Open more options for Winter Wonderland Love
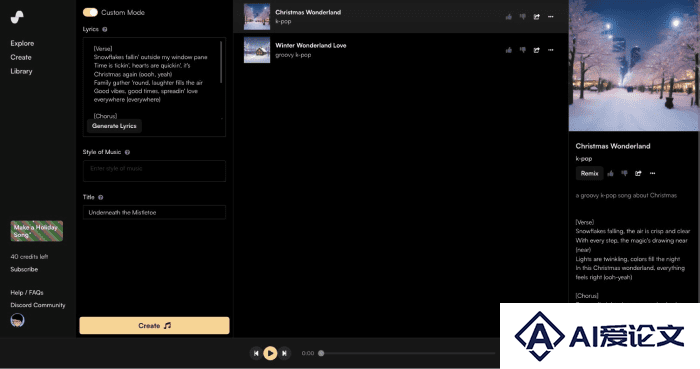The height and width of the screenshot is (369, 700). point(550,50)
